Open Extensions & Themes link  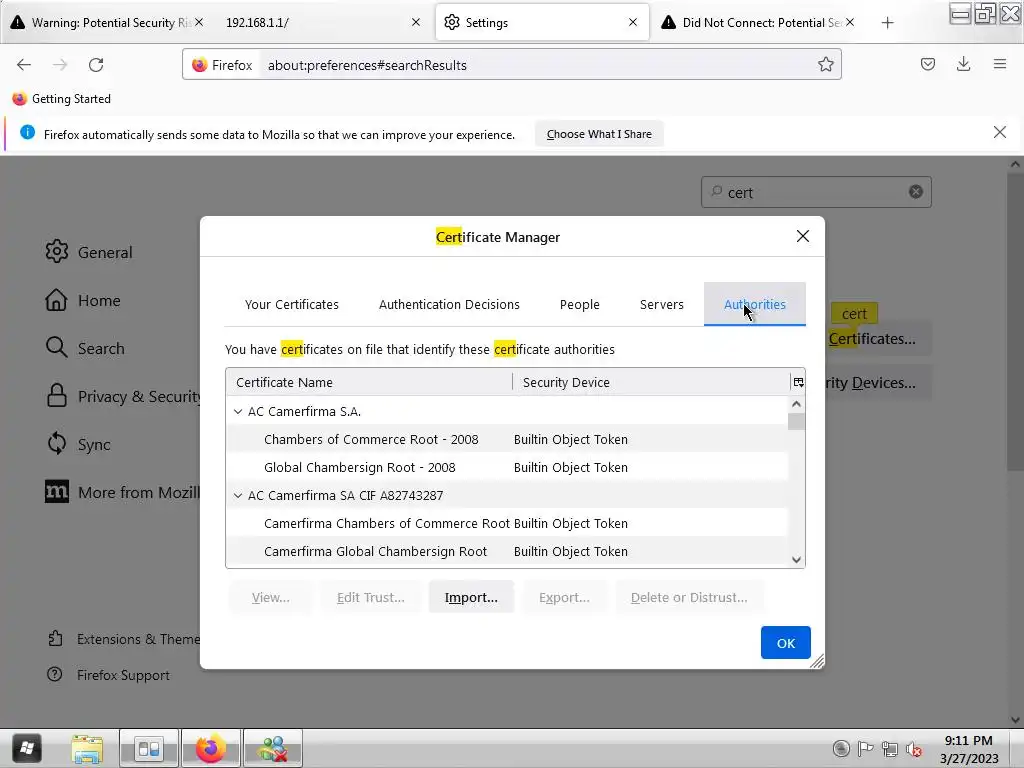(123, 639)
